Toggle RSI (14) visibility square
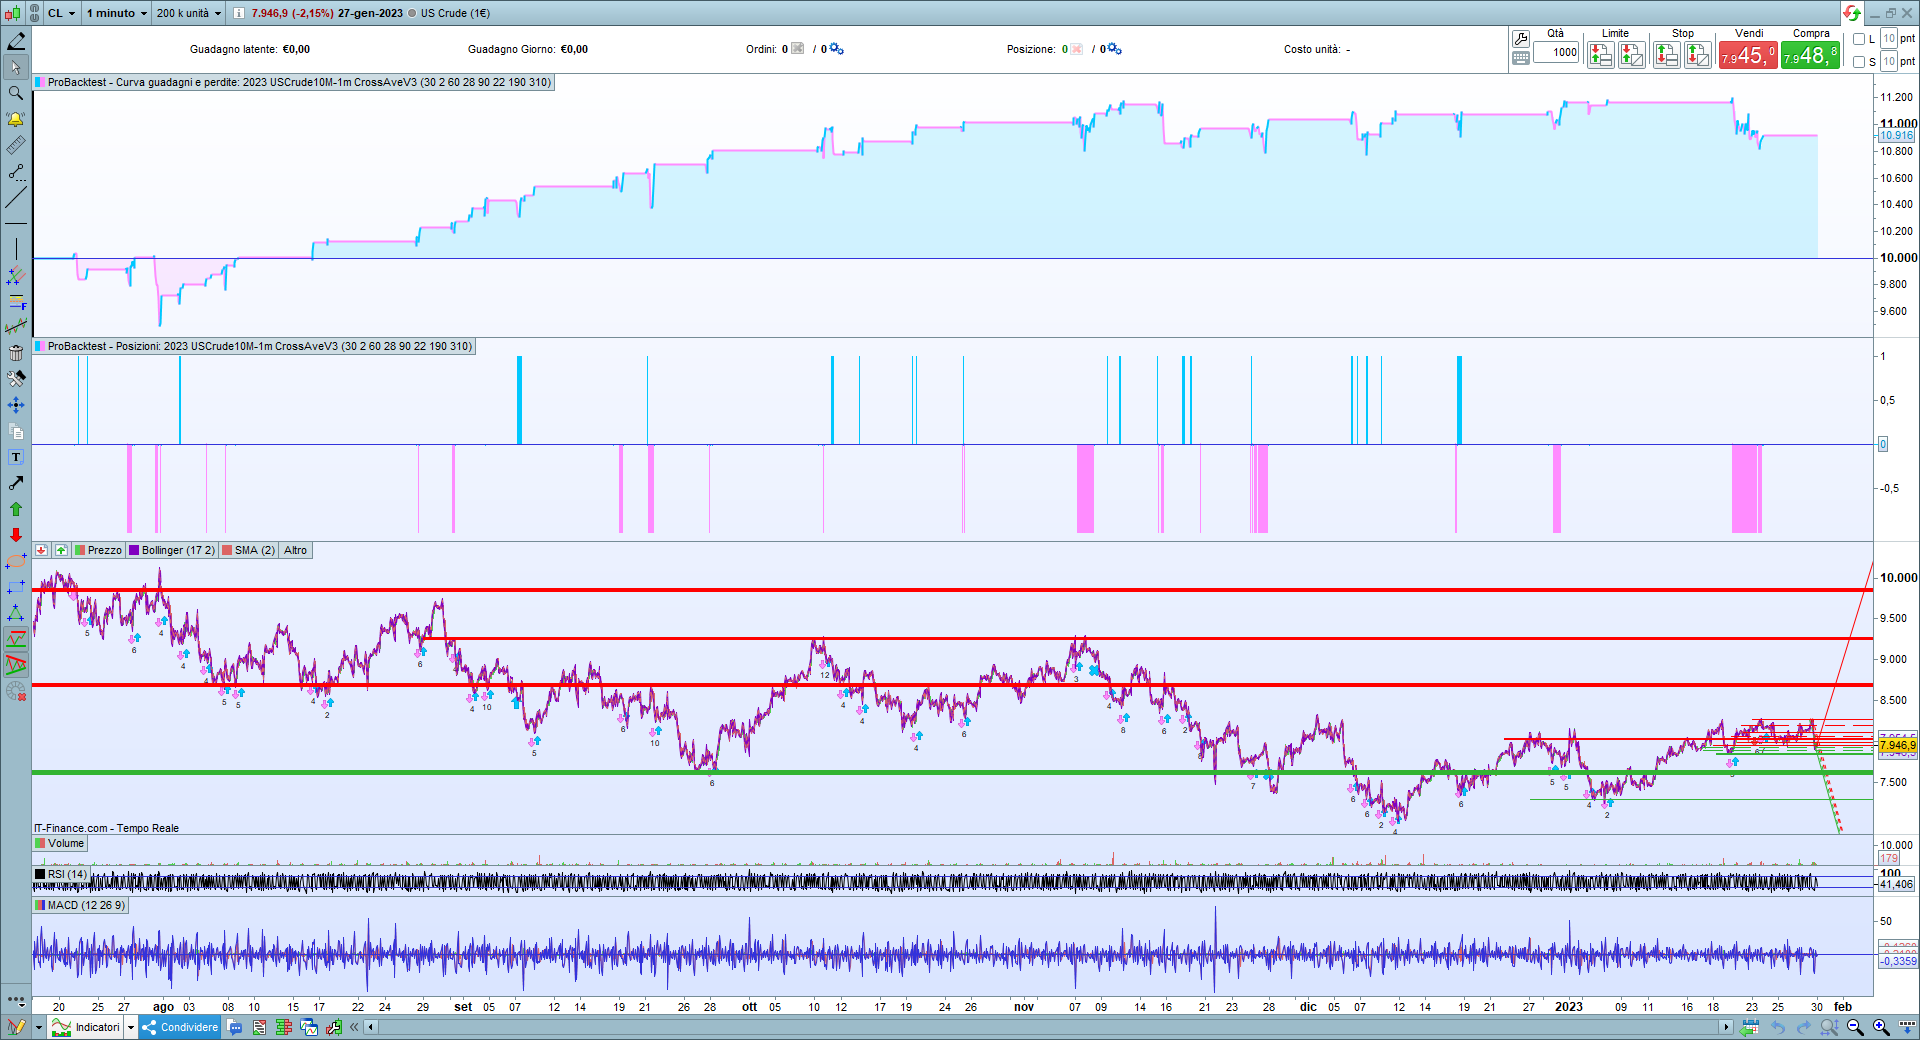 40,875
